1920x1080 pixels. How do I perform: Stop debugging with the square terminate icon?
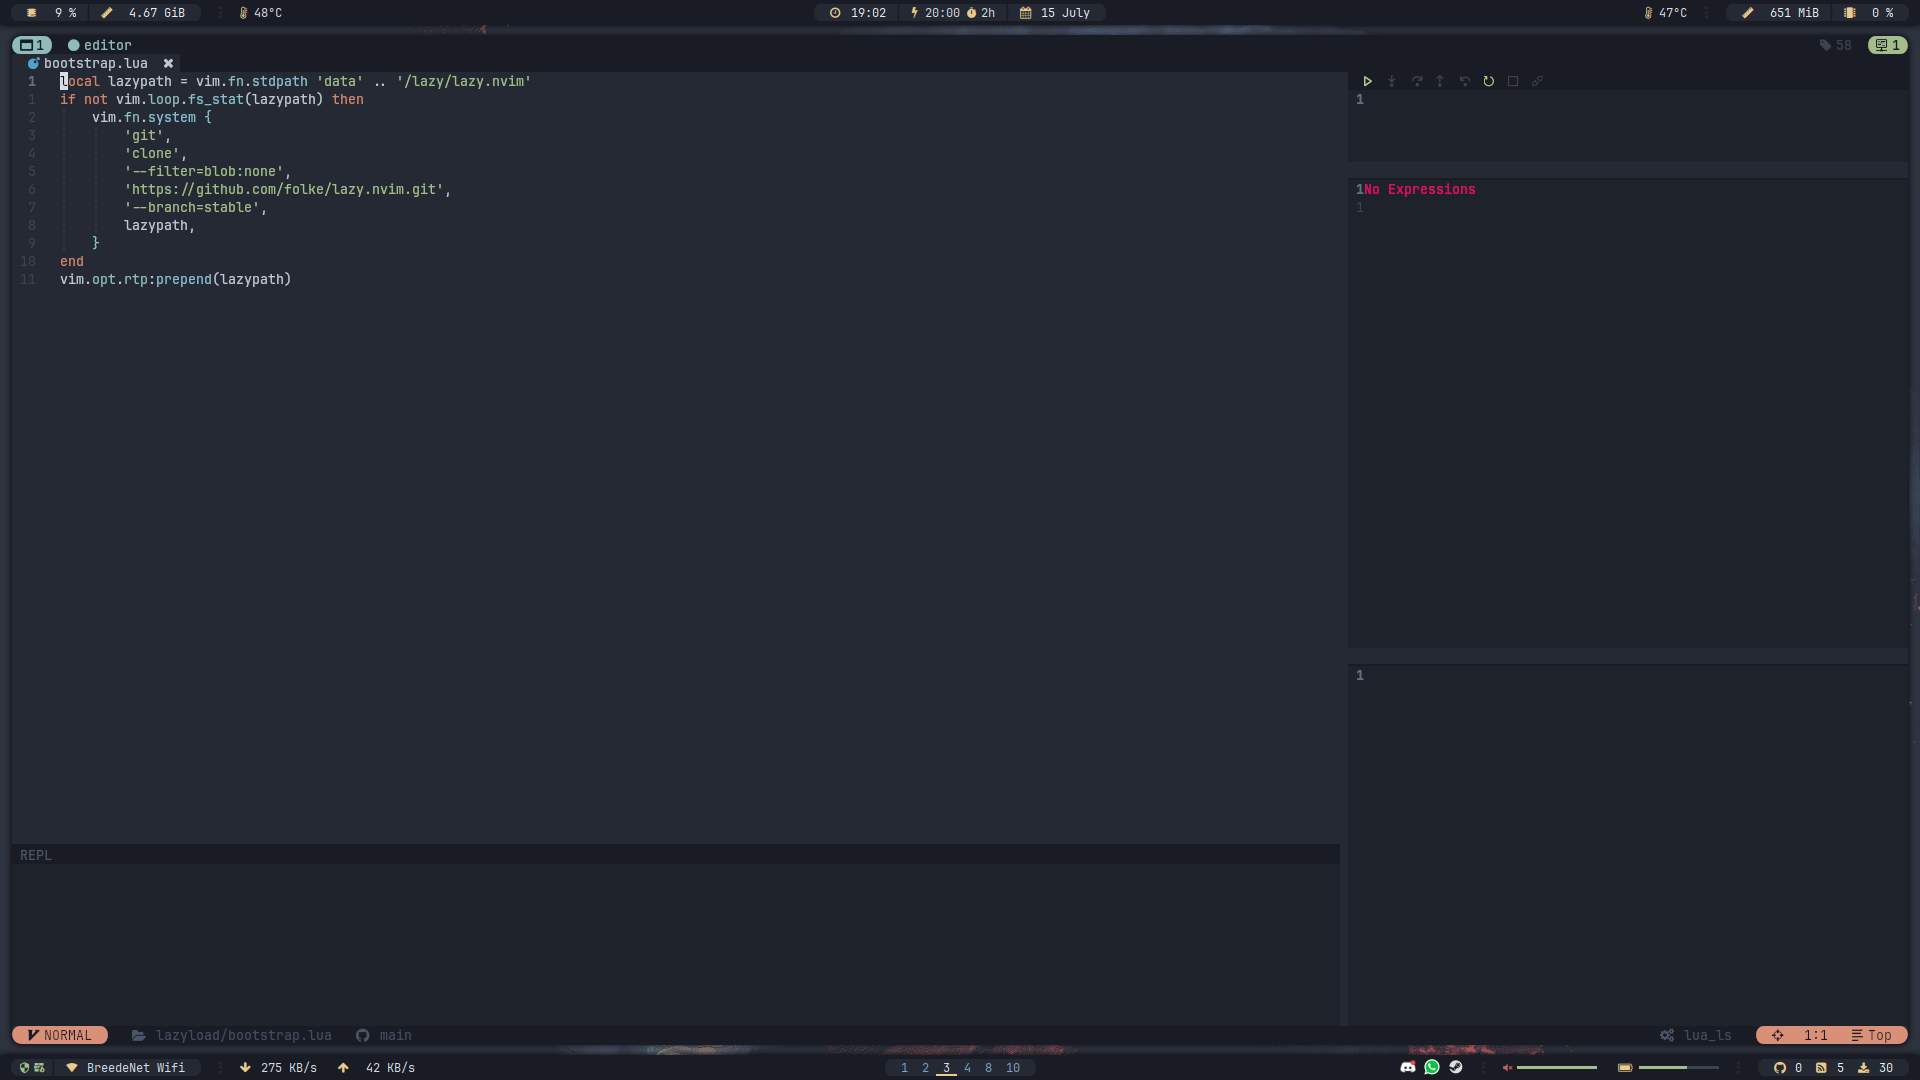(1513, 81)
